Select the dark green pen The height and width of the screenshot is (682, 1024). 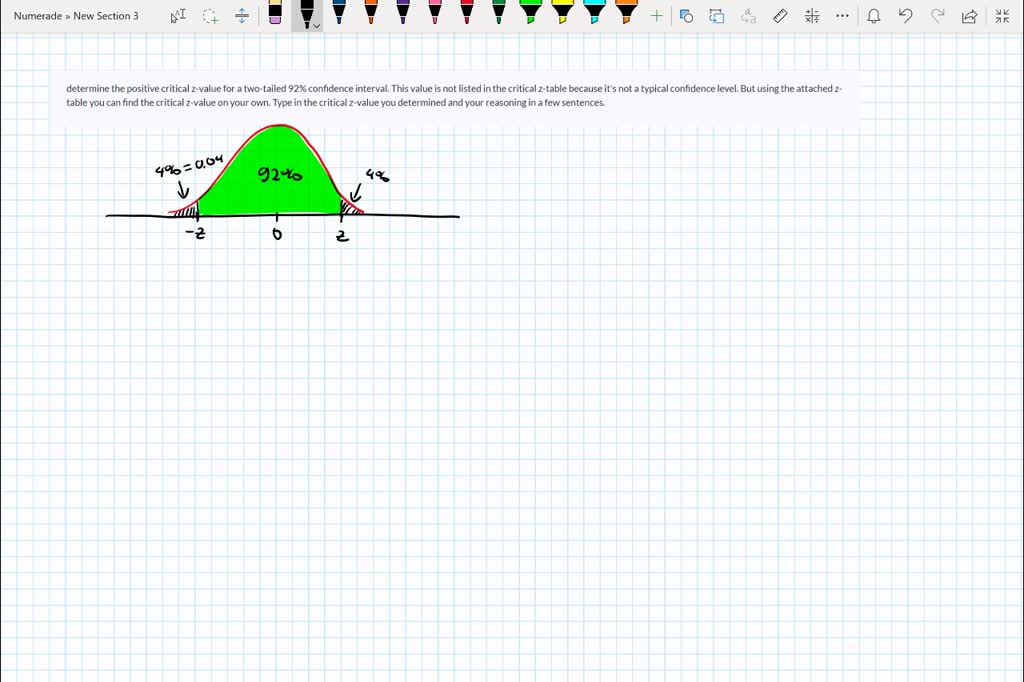pos(499,12)
